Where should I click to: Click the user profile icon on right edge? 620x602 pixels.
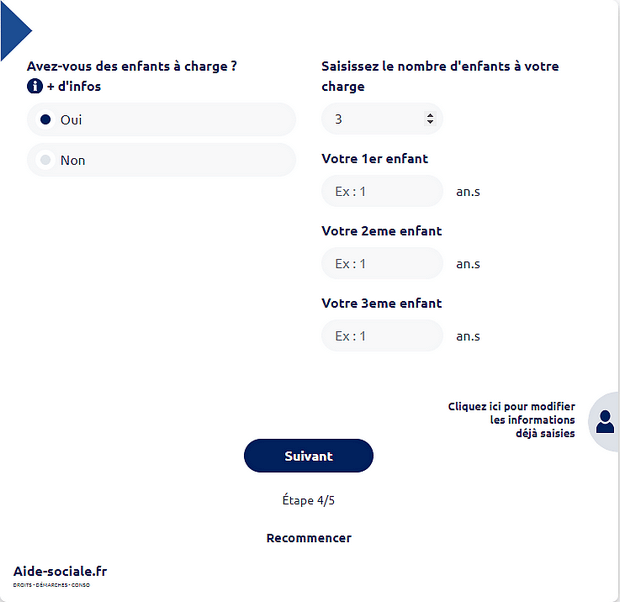(604, 422)
